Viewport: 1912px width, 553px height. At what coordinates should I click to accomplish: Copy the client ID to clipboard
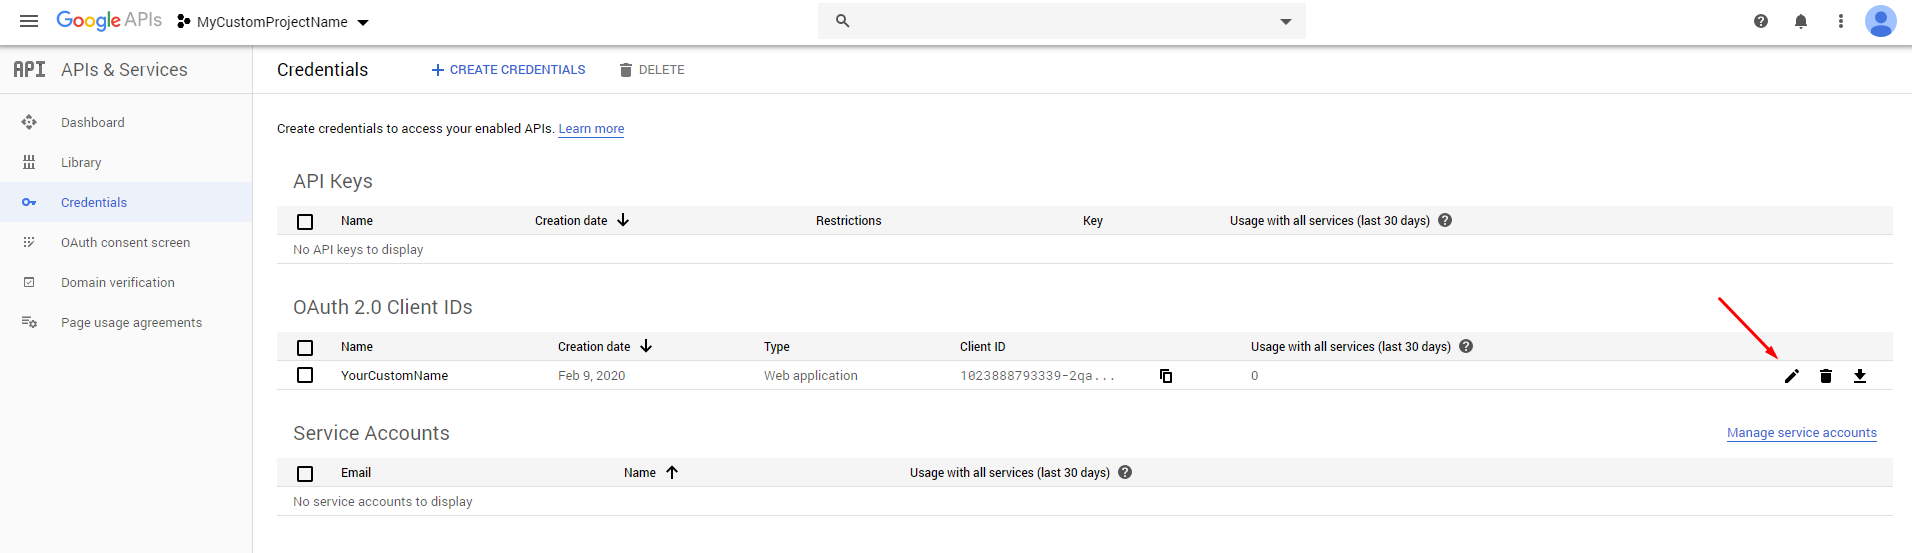(1166, 376)
